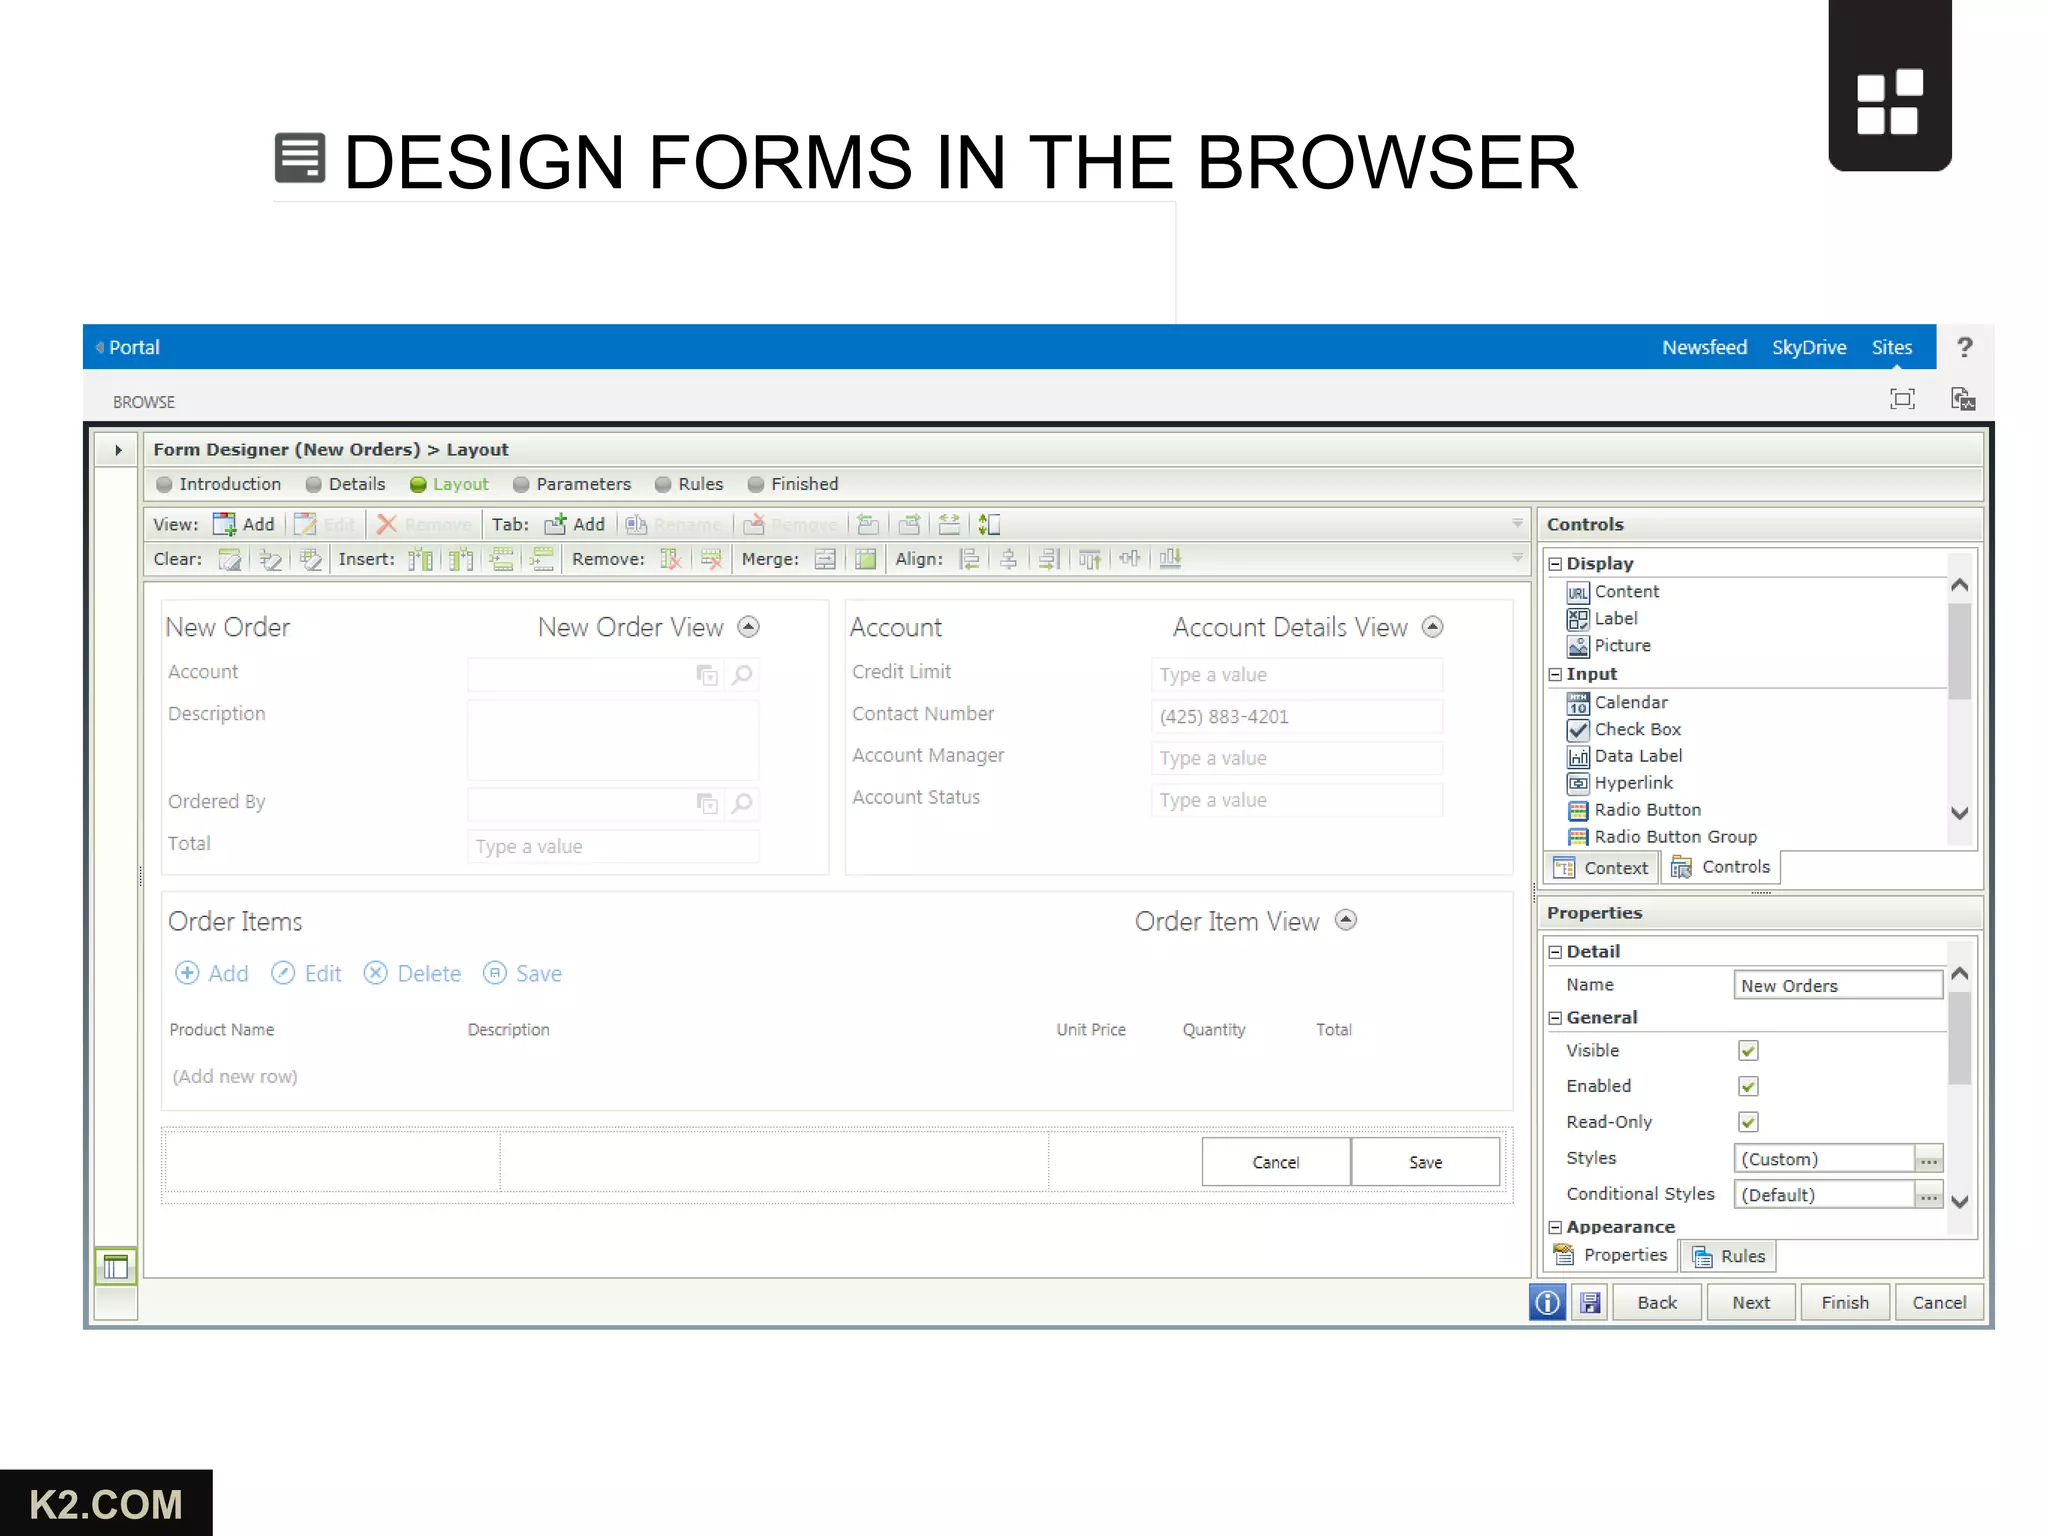2048x1536 pixels.
Task: Switch to the Context tab
Action: click(1602, 868)
